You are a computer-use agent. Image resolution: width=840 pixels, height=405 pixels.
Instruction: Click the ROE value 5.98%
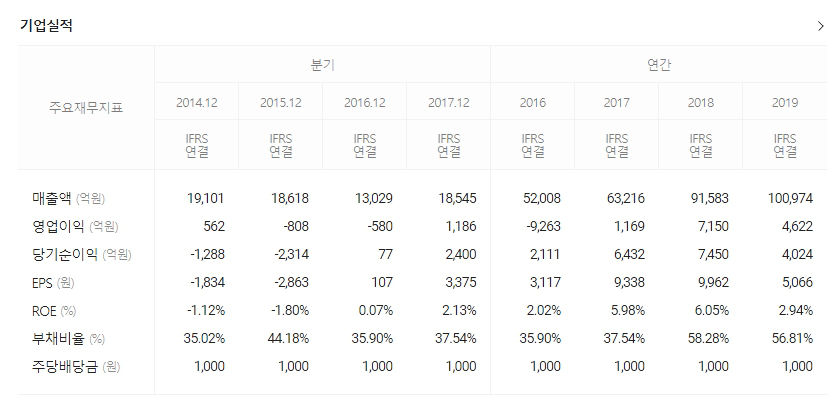click(x=628, y=310)
